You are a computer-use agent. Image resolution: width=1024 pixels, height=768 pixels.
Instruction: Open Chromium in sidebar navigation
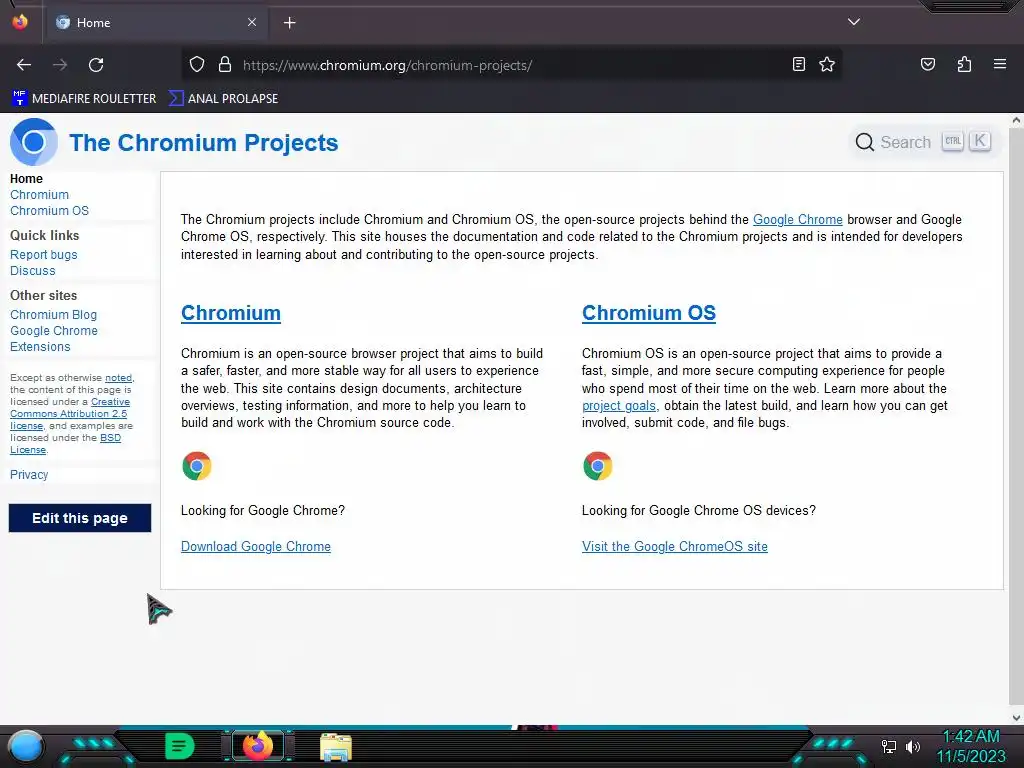[x=39, y=195]
